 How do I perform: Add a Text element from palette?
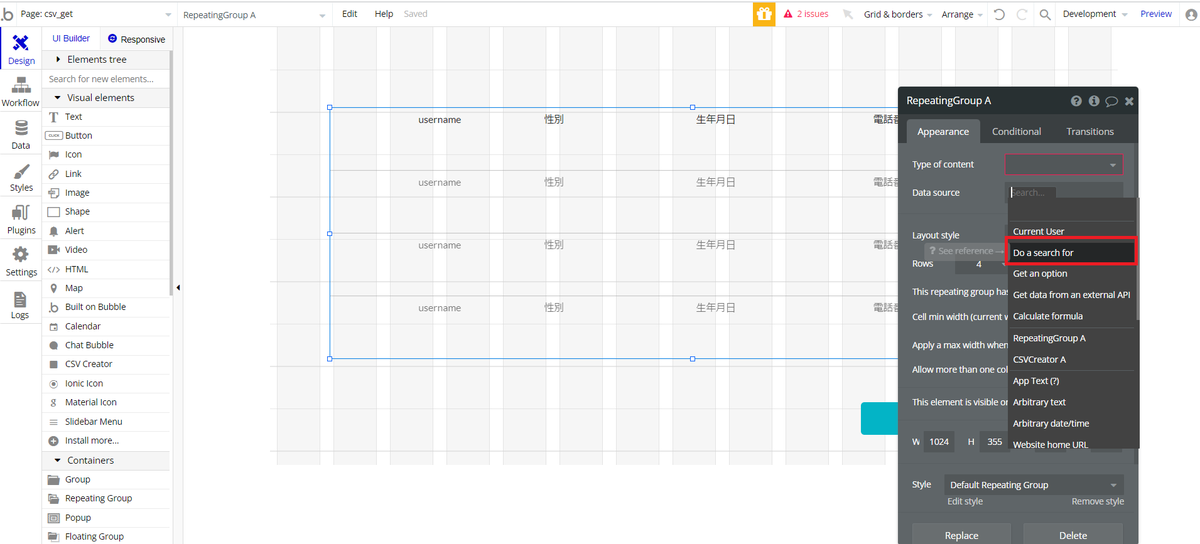click(x=106, y=117)
